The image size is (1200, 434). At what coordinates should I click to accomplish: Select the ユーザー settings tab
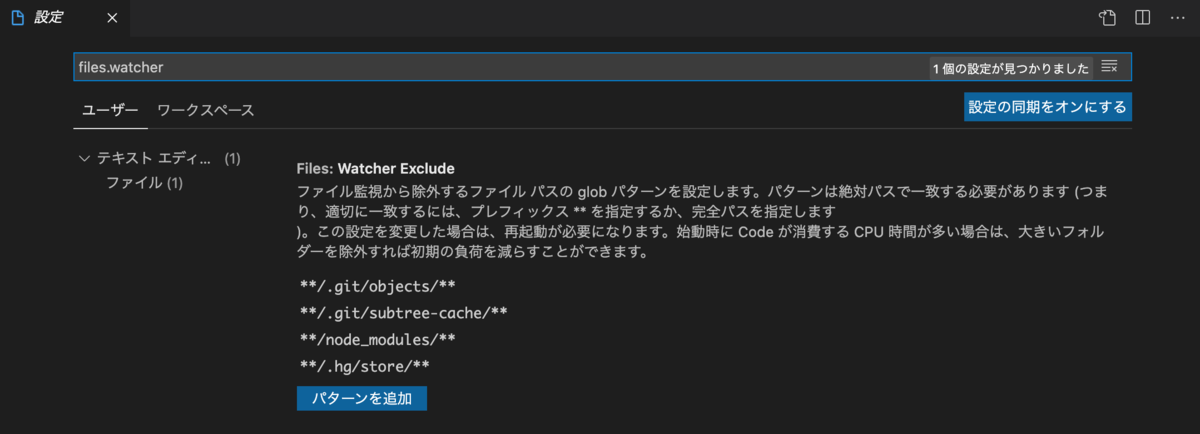pos(110,110)
